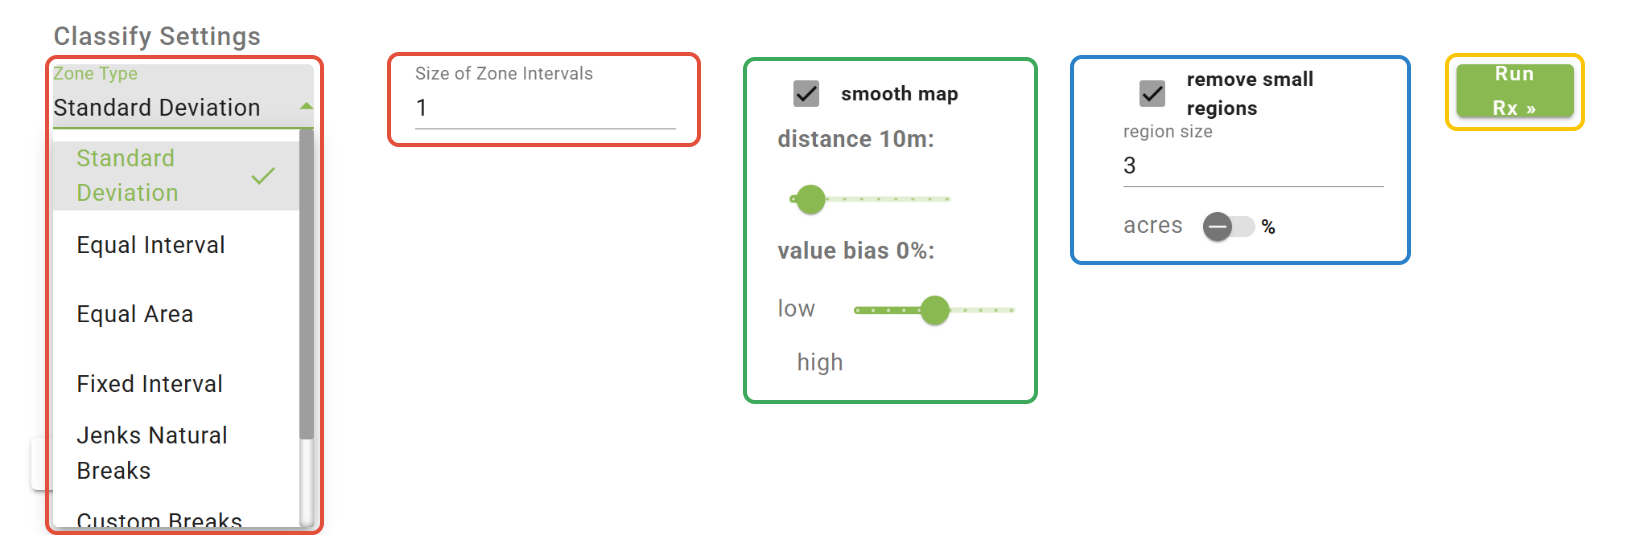Choose Equal Area from the list
The image size is (1632, 535).
pos(135,314)
